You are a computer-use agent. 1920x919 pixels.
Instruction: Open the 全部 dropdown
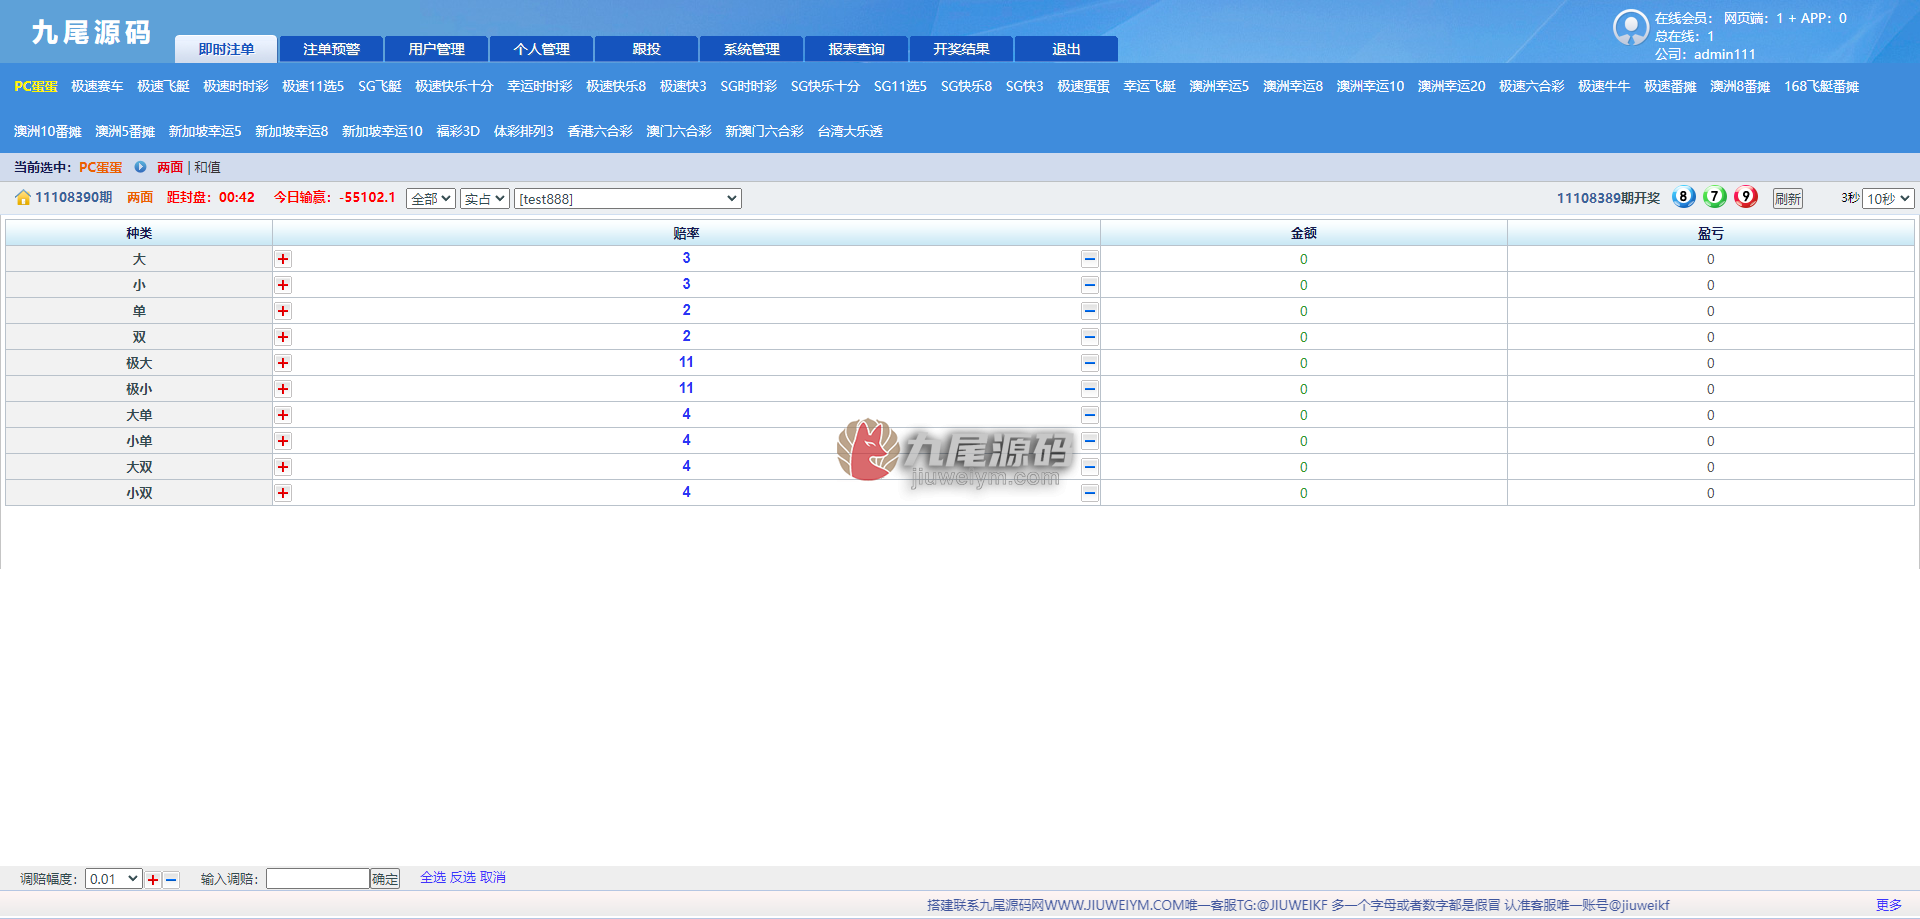(x=431, y=199)
